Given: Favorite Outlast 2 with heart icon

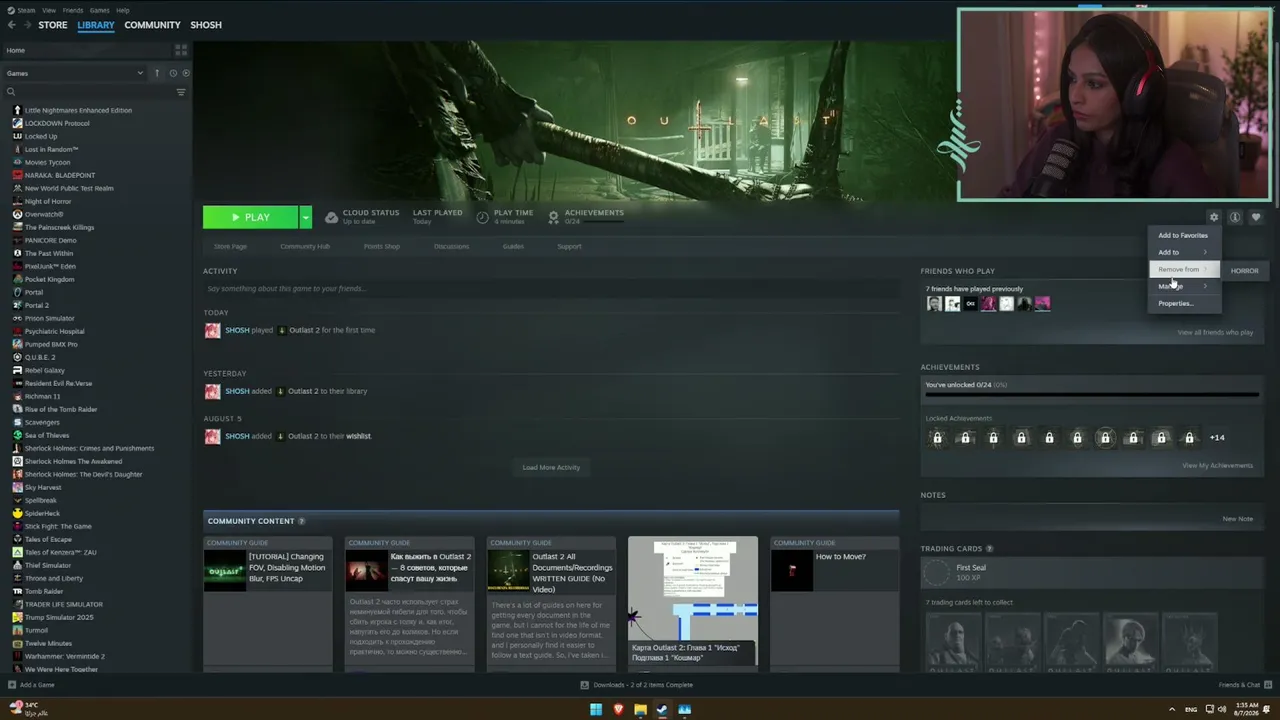Looking at the screenshot, I should tap(1256, 218).
